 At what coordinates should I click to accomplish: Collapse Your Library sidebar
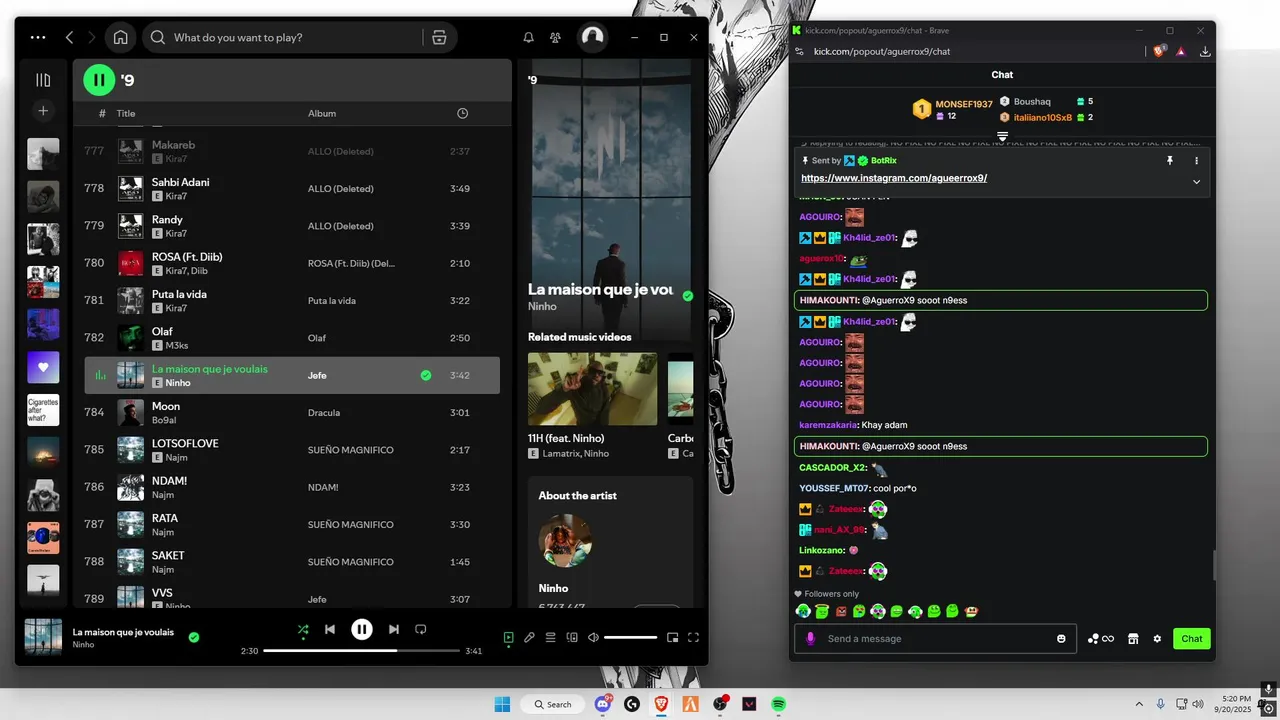(43, 80)
